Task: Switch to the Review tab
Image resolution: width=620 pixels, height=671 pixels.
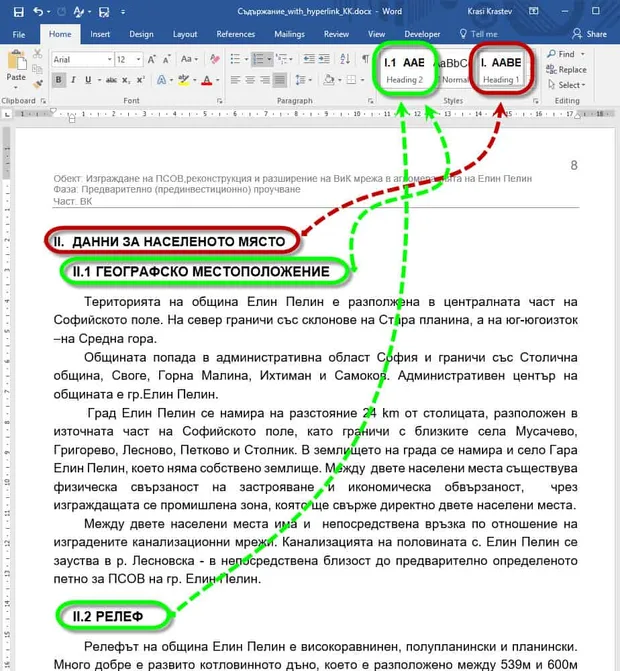Action: pyautogui.click(x=336, y=34)
